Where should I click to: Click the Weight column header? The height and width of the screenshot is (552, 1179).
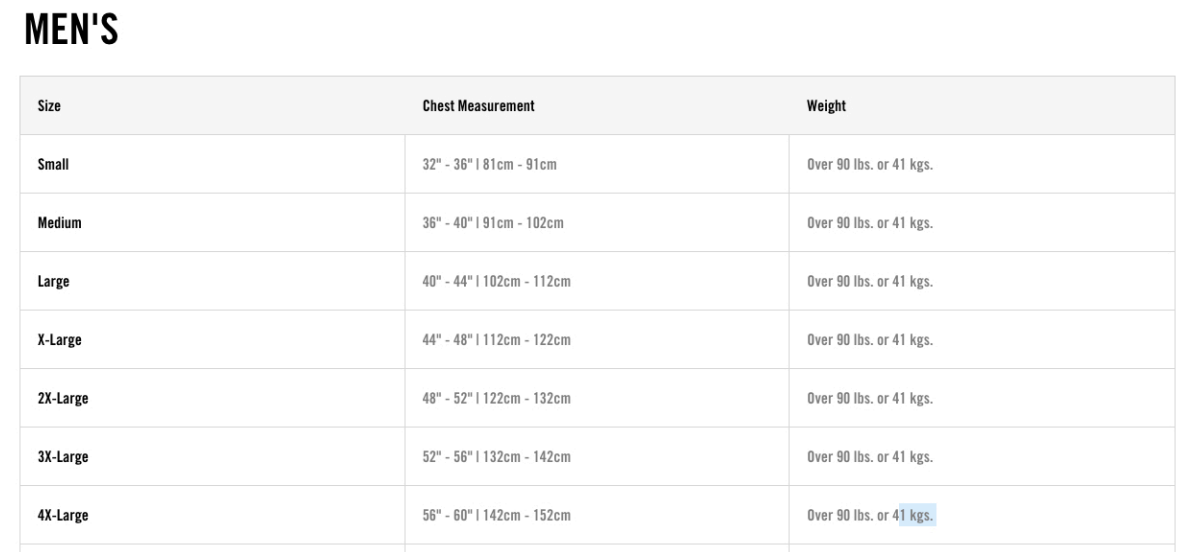(x=827, y=106)
